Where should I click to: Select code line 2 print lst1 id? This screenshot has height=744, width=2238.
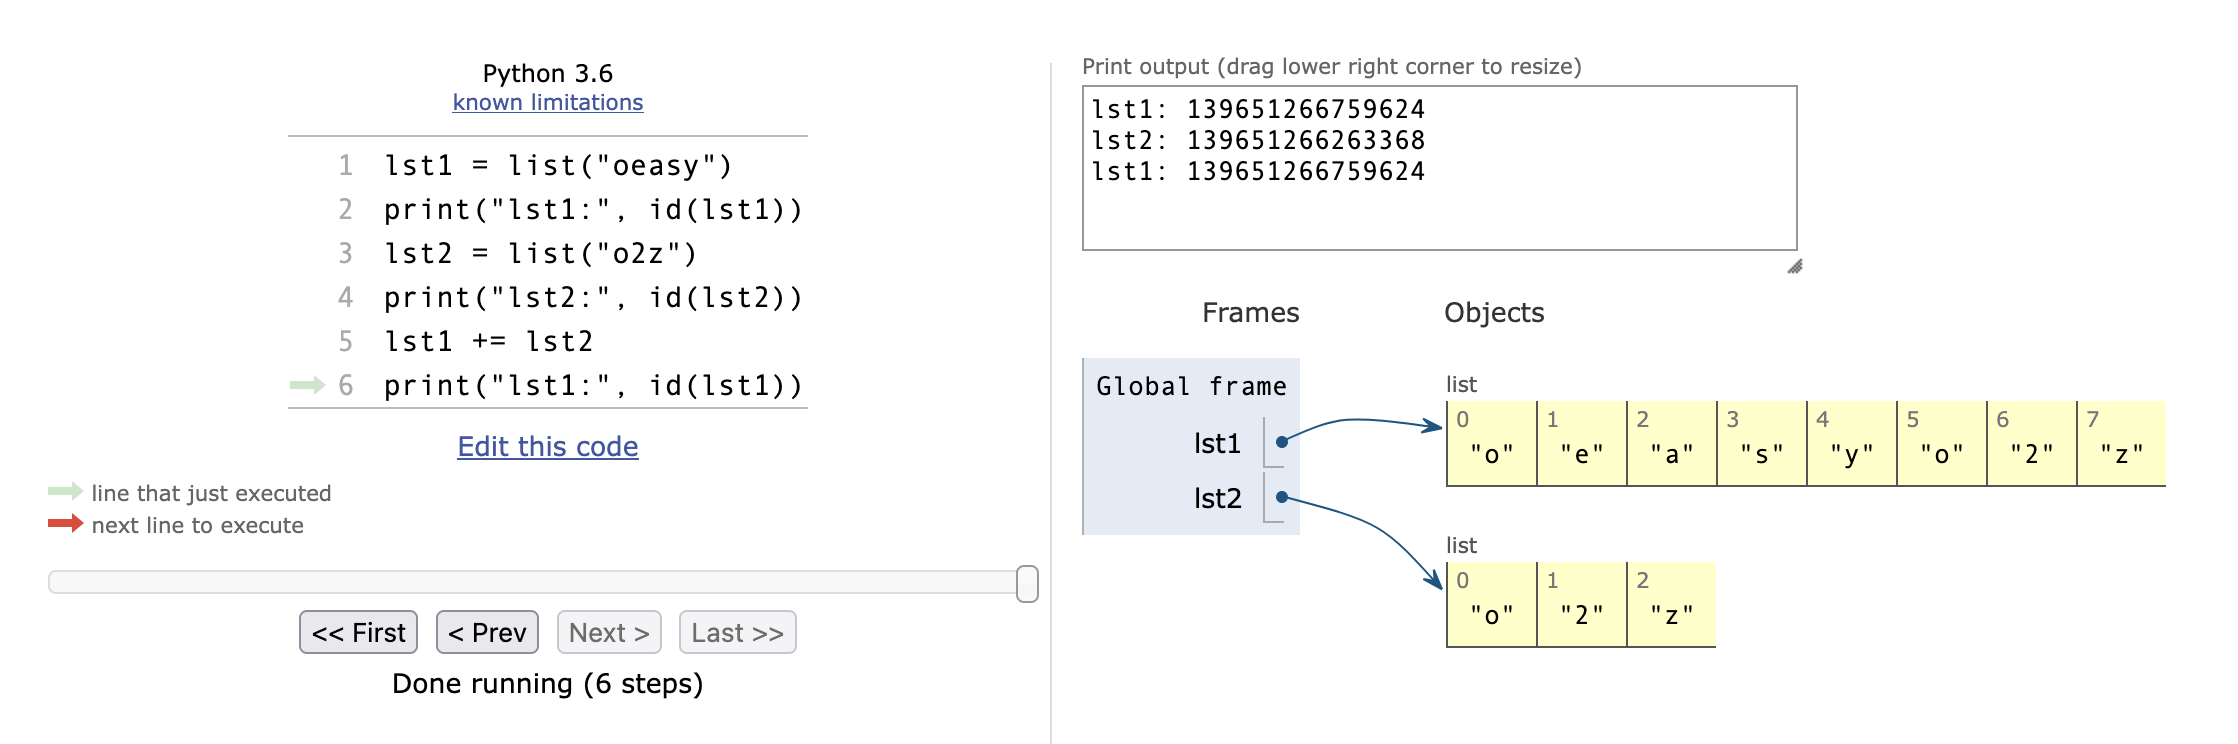coord(593,209)
